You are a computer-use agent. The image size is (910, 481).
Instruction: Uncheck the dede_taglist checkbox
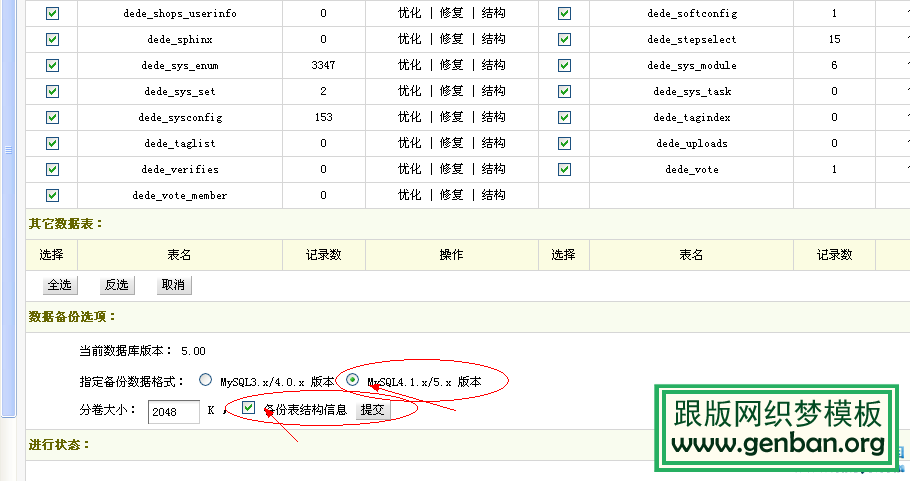coord(52,143)
